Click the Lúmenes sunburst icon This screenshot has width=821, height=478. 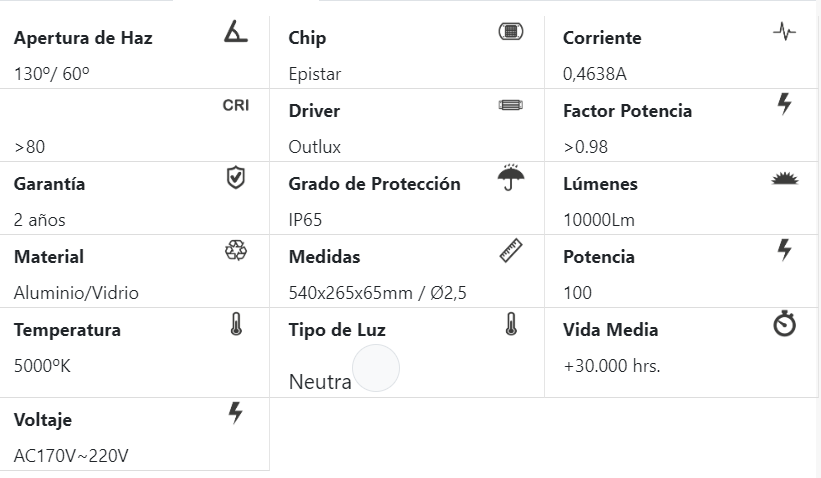[785, 179]
